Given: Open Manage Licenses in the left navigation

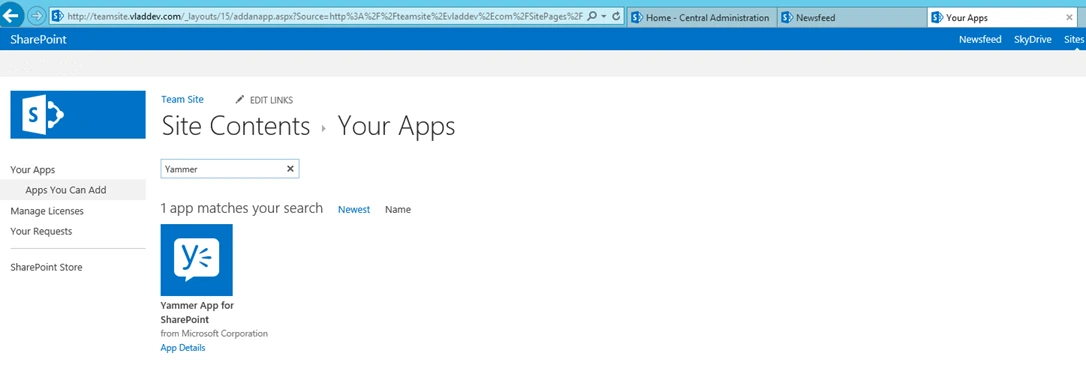Looking at the screenshot, I should [x=47, y=211].
